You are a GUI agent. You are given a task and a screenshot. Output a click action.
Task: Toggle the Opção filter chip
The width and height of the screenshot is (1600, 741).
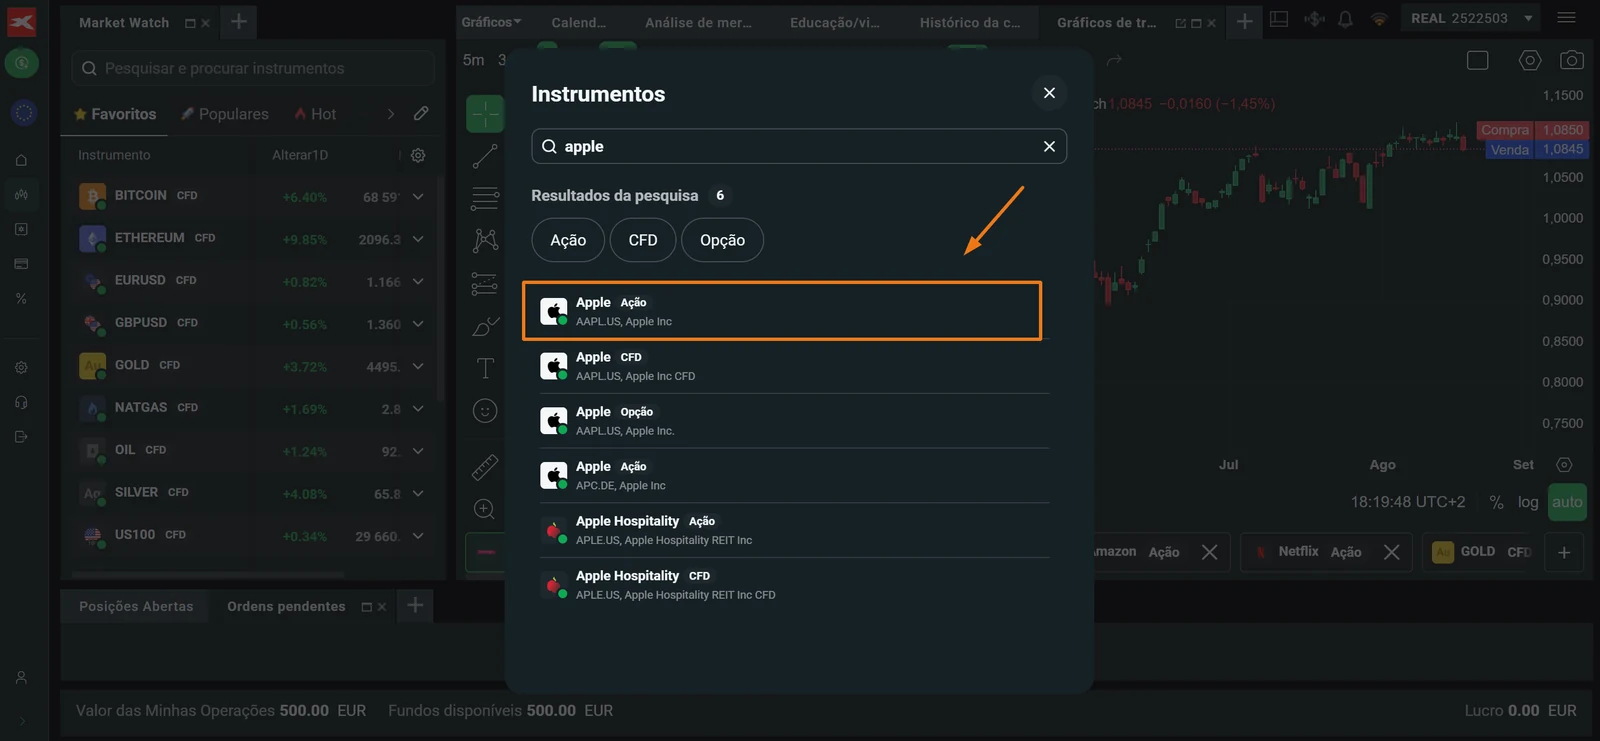click(x=722, y=240)
